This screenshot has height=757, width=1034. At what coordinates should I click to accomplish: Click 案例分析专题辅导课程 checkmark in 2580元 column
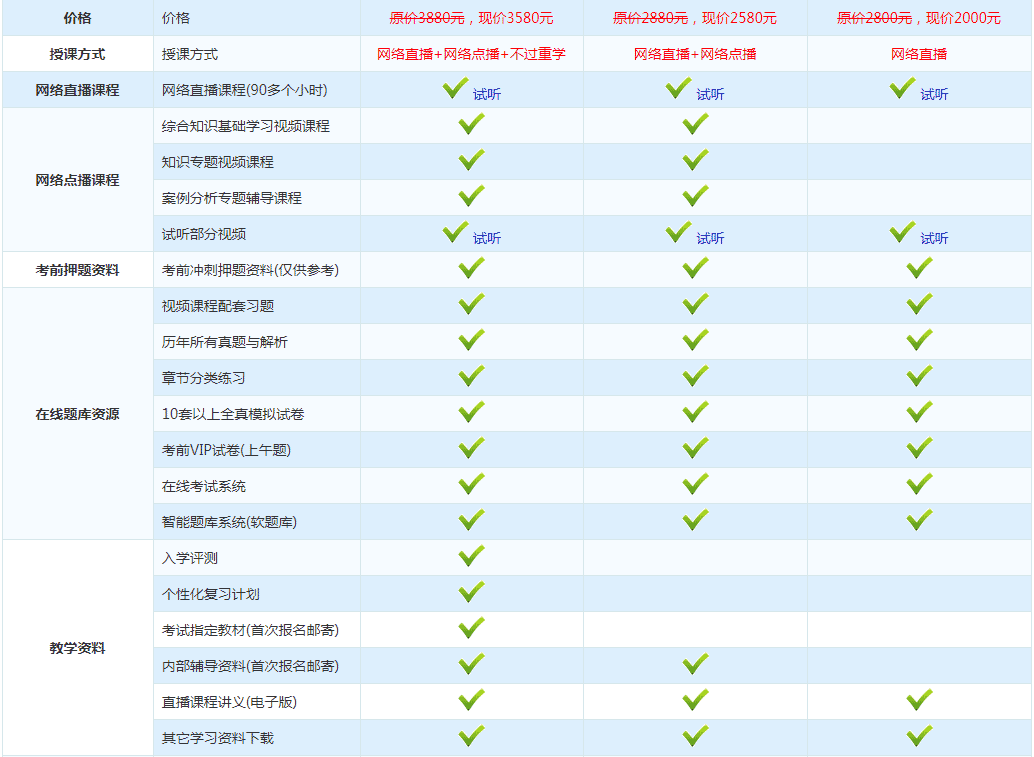point(695,196)
